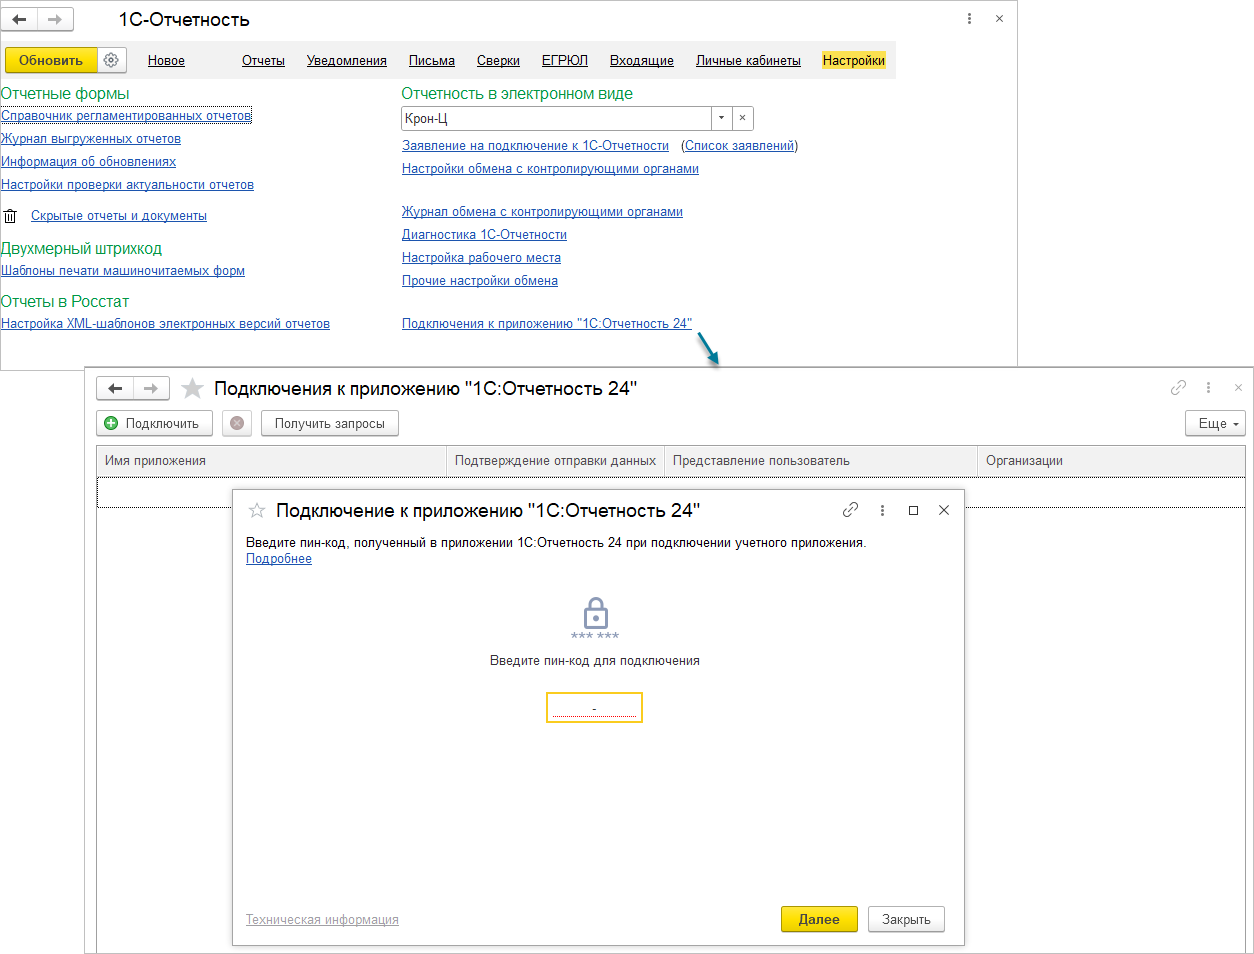
Task: Click link icon in pin-code dialog header
Action: [x=850, y=510]
